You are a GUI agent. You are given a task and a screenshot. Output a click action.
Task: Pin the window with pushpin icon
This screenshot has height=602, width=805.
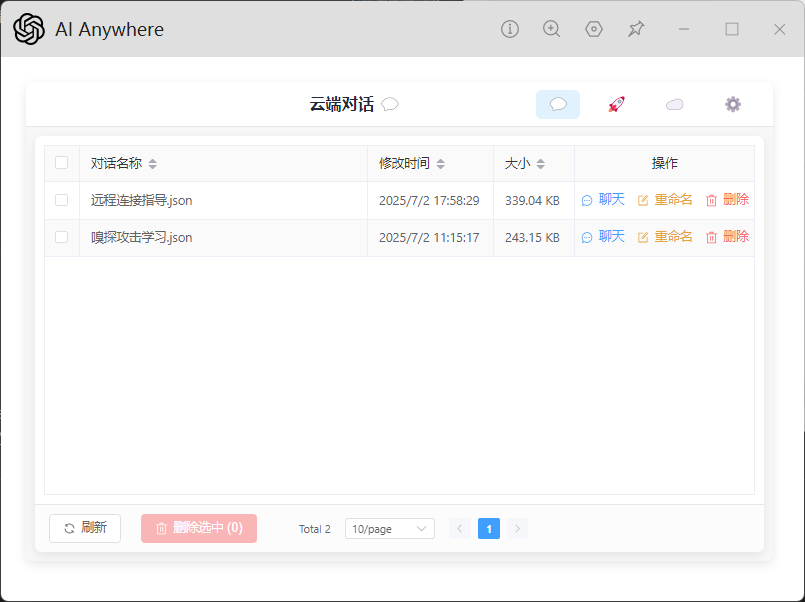636,29
